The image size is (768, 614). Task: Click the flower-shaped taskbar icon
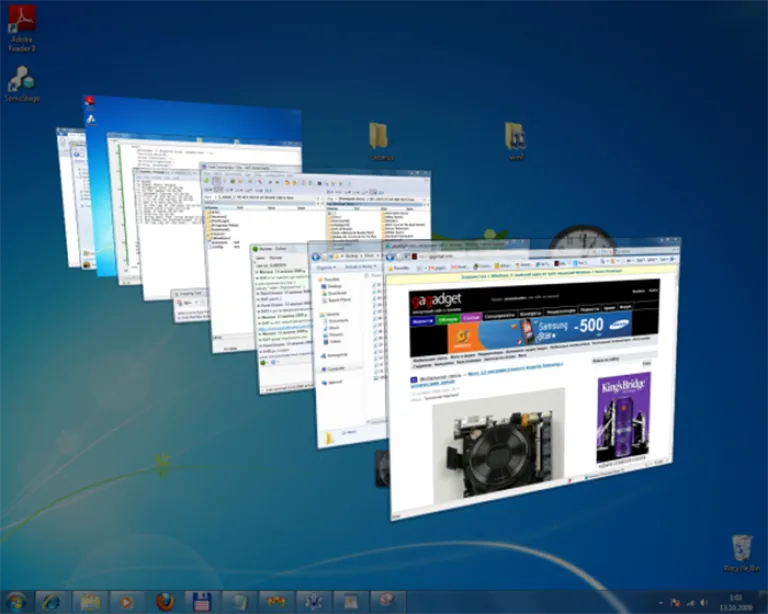(313, 602)
